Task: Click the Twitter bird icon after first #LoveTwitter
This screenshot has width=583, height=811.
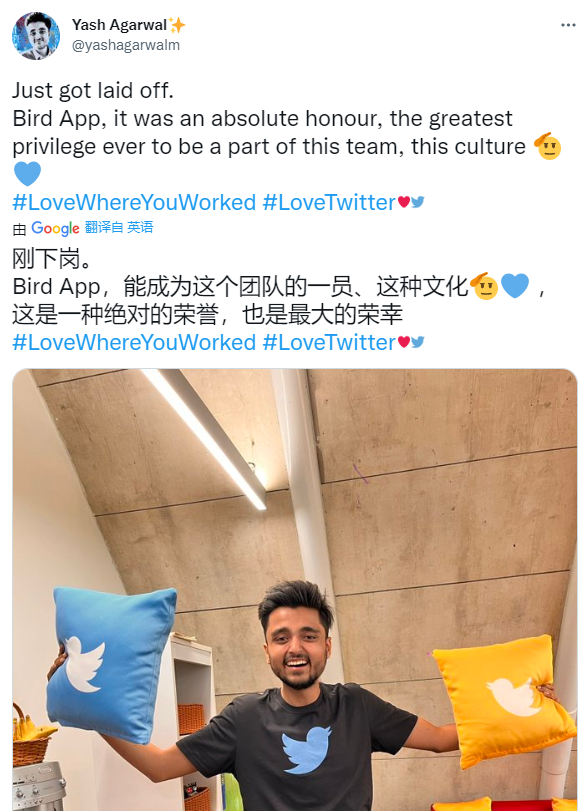Action: [x=418, y=202]
